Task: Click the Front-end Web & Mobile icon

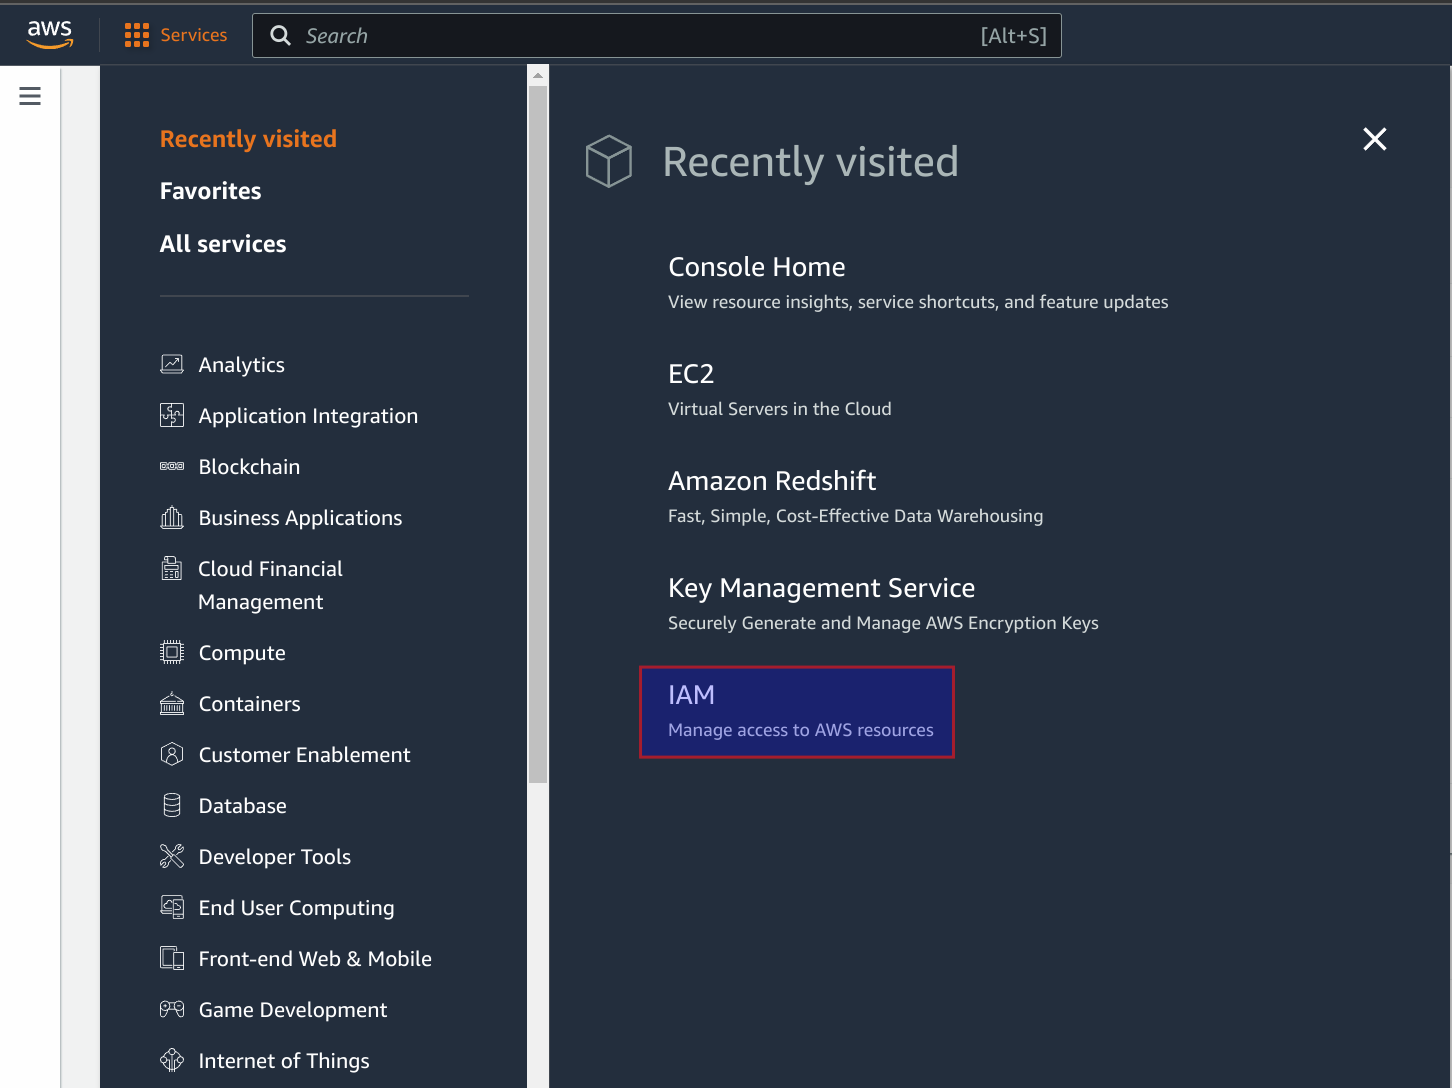Action: pyautogui.click(x=172, y=958)
